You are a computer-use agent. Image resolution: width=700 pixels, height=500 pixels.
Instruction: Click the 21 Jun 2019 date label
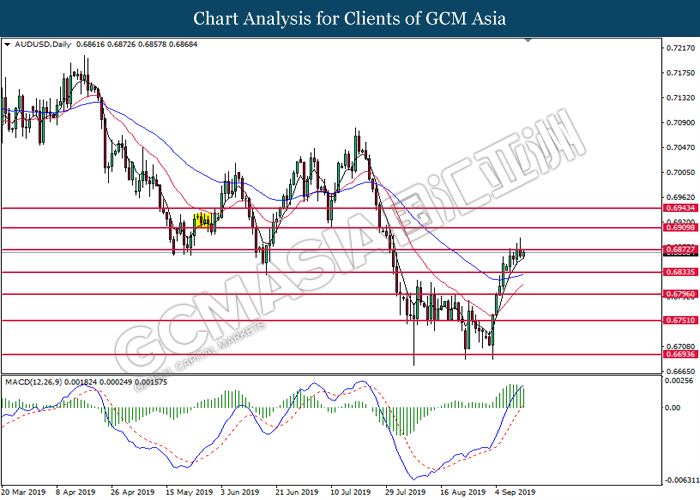tap(297, 492)
